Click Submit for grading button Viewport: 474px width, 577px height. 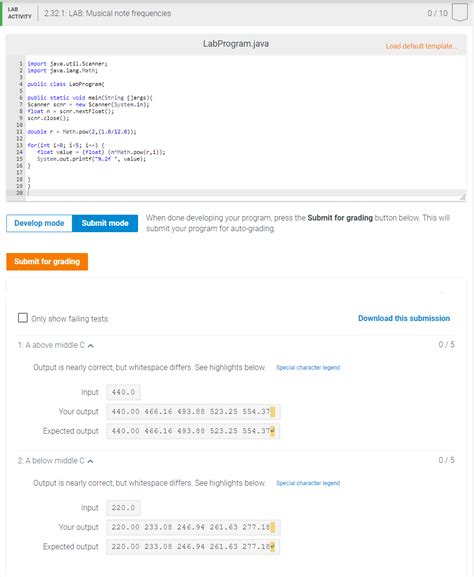click(x=47, y=261)
